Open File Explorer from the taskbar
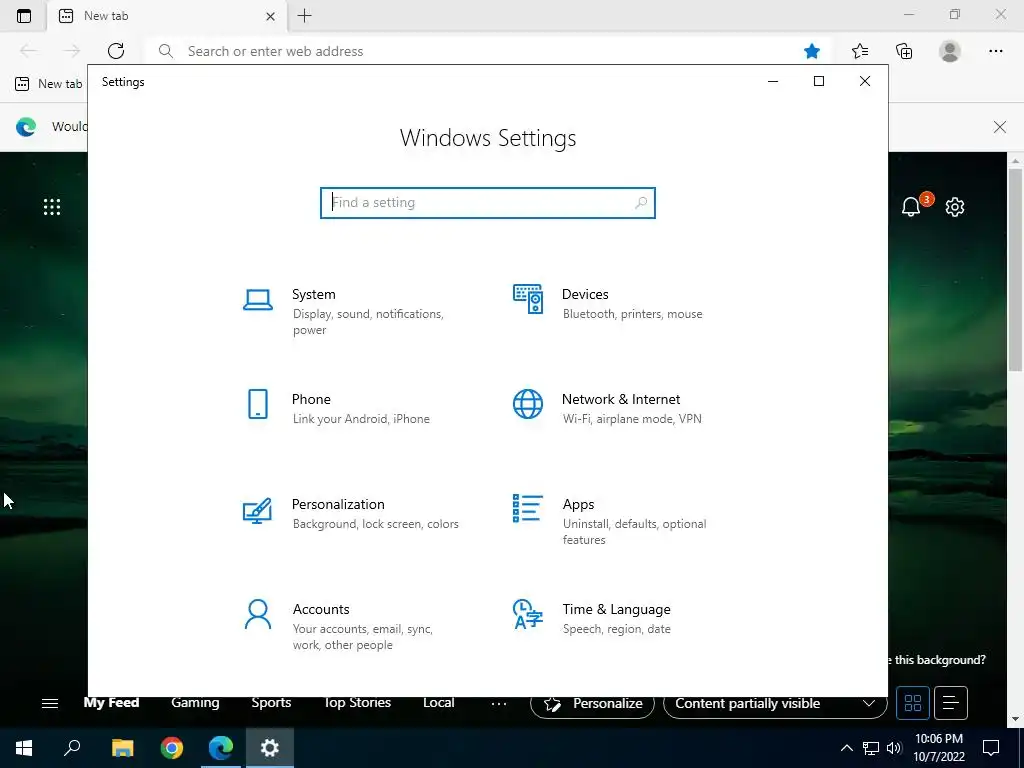1024x768 pixels. 122,748
